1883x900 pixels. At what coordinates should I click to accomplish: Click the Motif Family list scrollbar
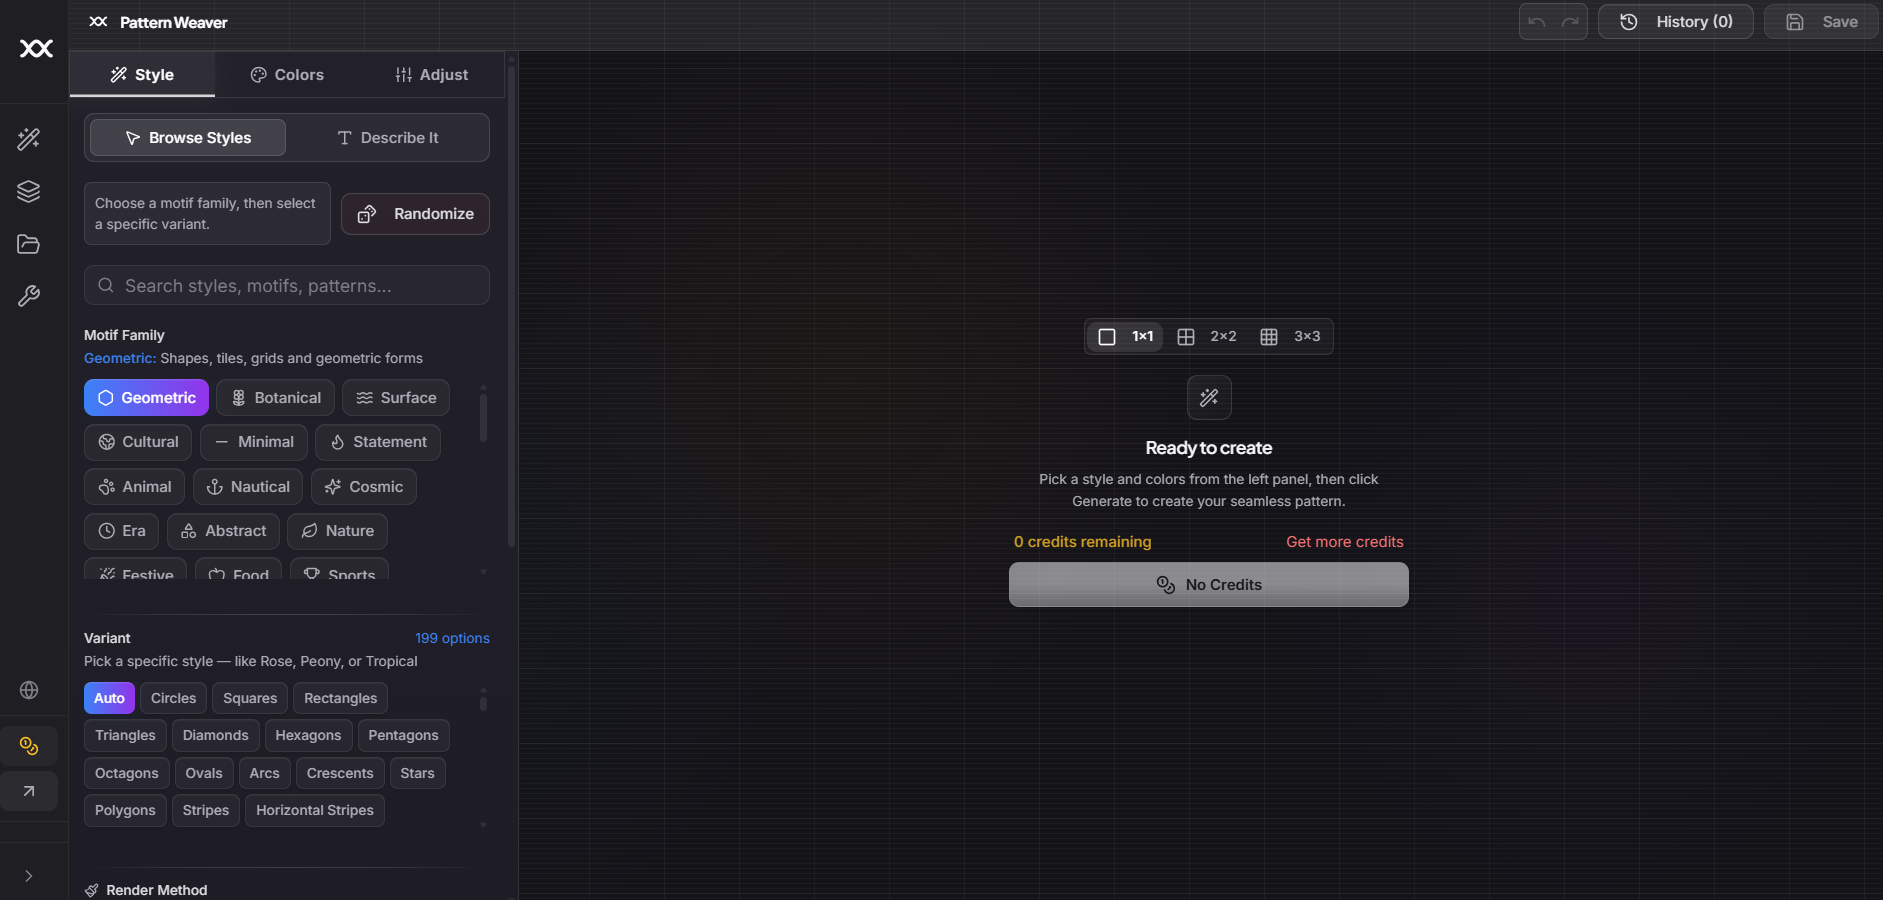pyautogui.click(x=483, y=417)
